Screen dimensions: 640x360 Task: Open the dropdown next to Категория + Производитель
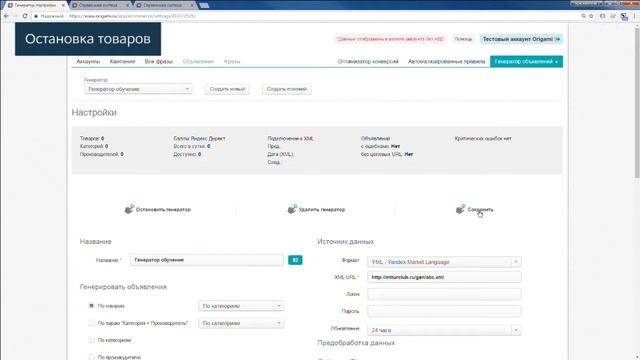pos(241,323)
